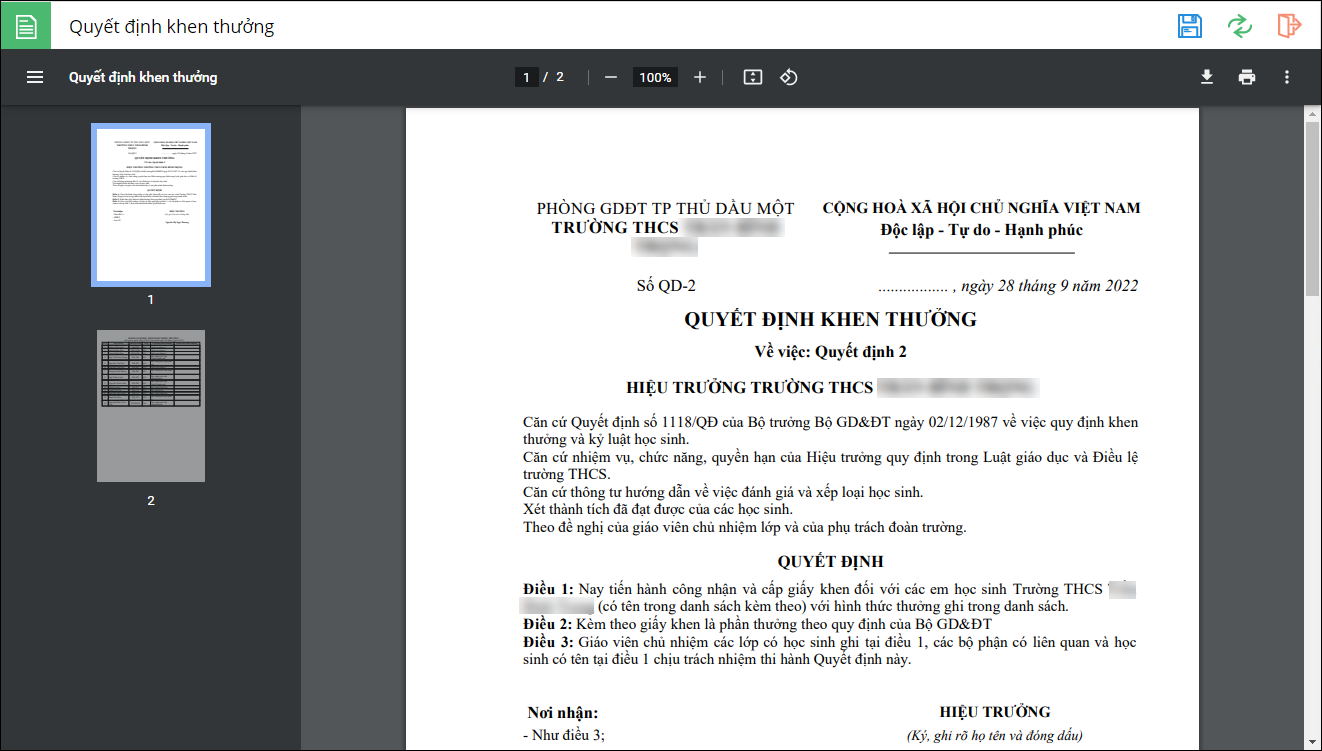
Task: Save the document with the blue floppy icon
Action: tap(1190, 26)
